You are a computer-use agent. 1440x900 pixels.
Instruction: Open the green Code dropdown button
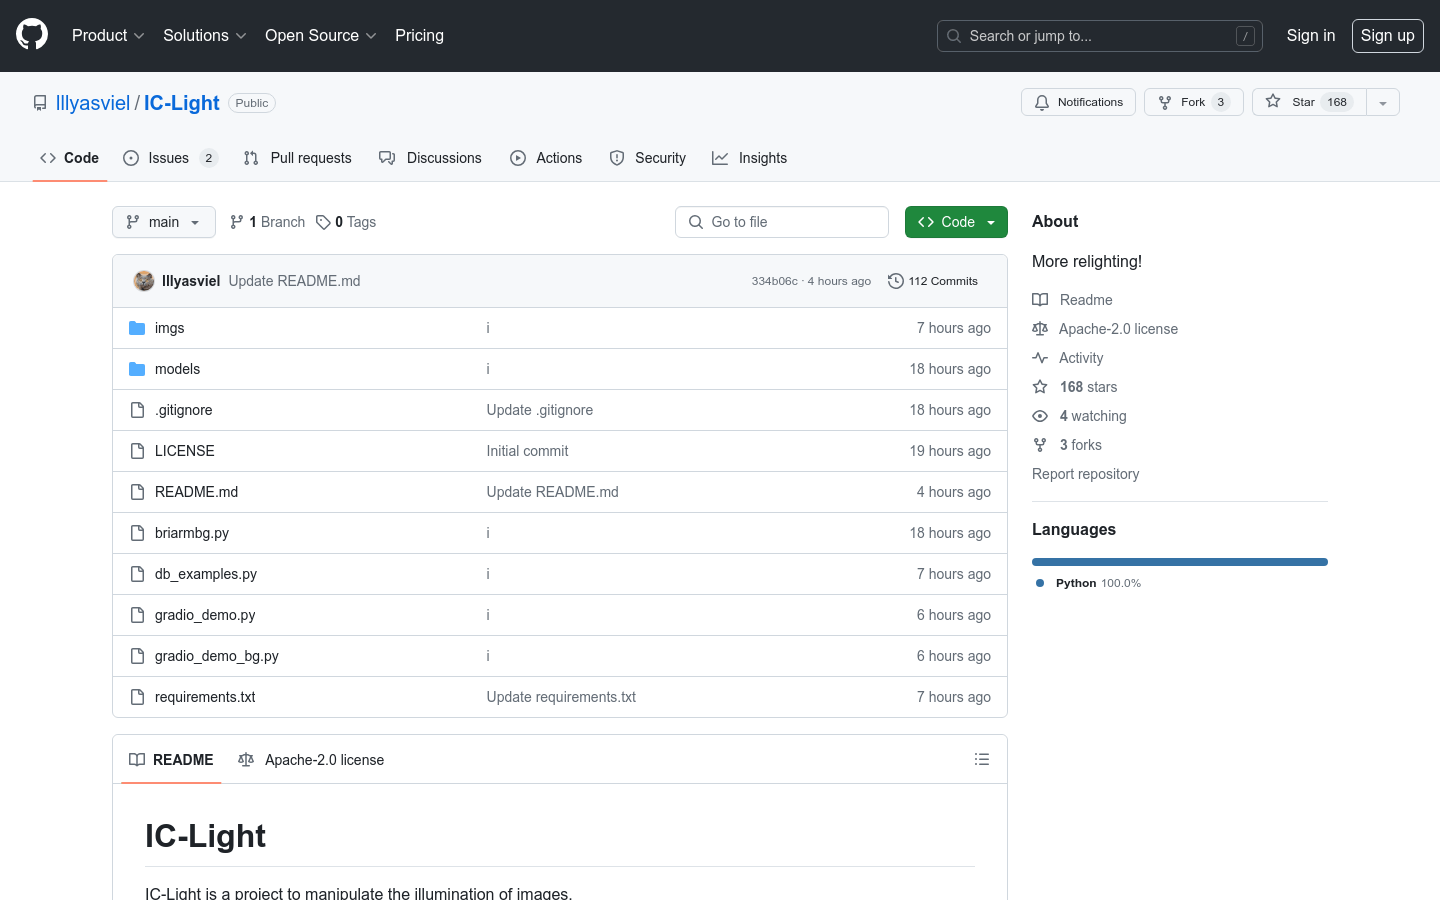coord(956,222)
